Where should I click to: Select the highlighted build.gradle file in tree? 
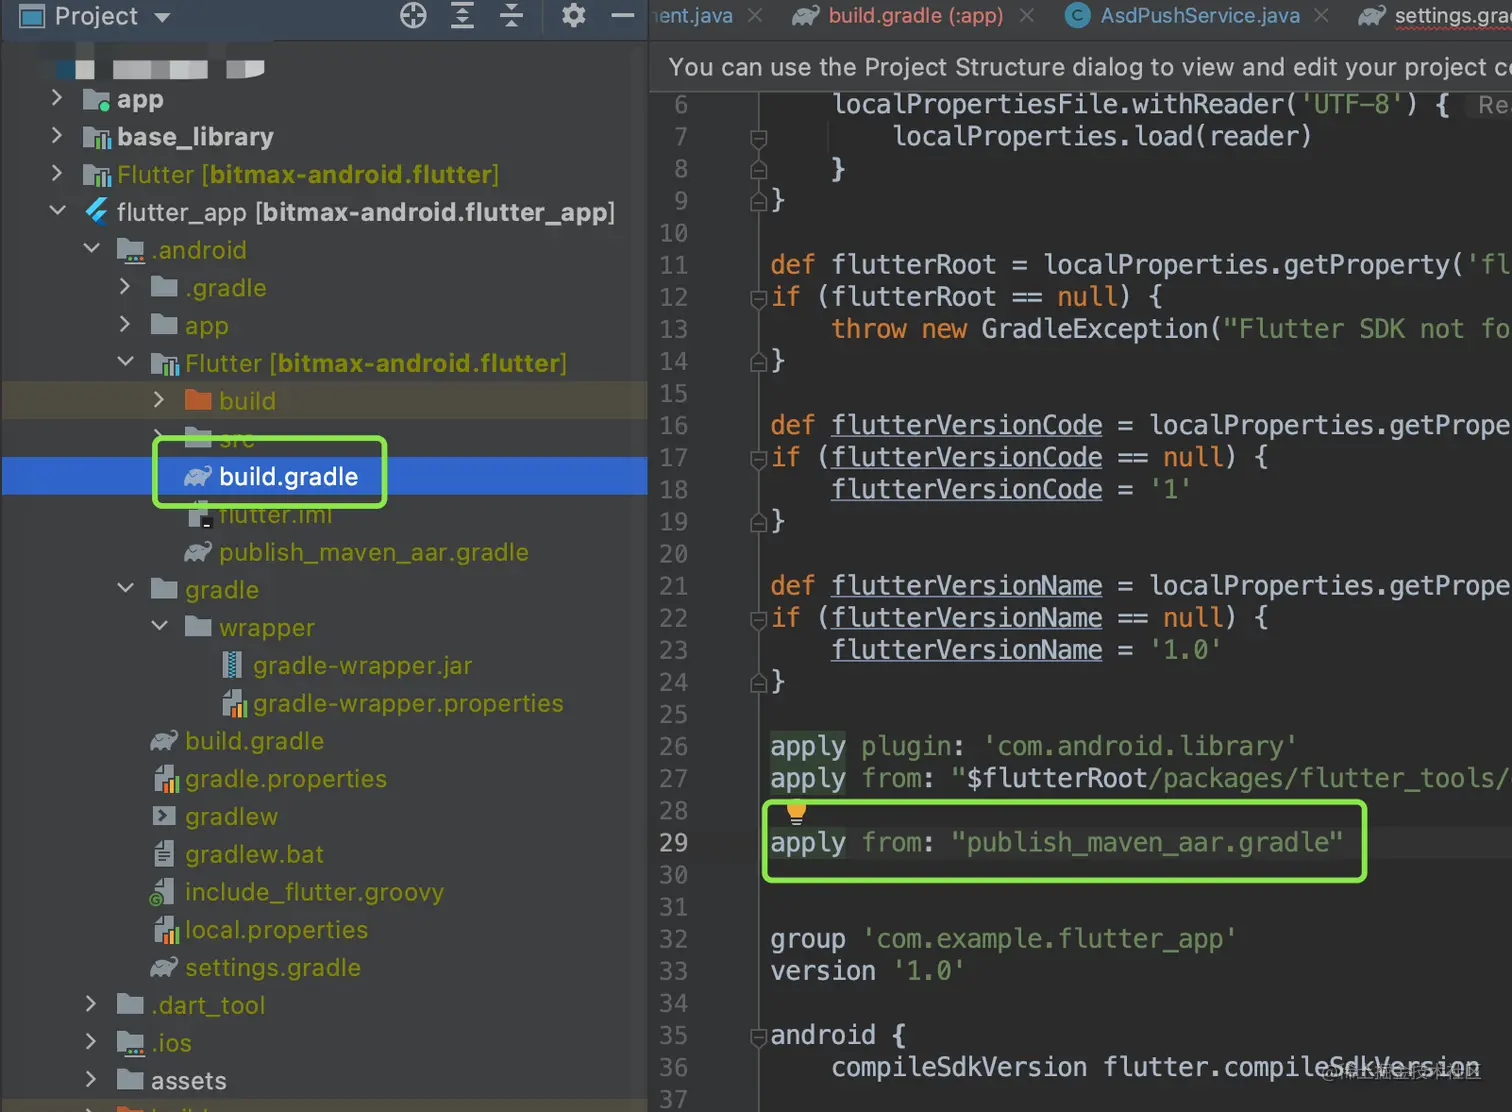click(288, 476)
